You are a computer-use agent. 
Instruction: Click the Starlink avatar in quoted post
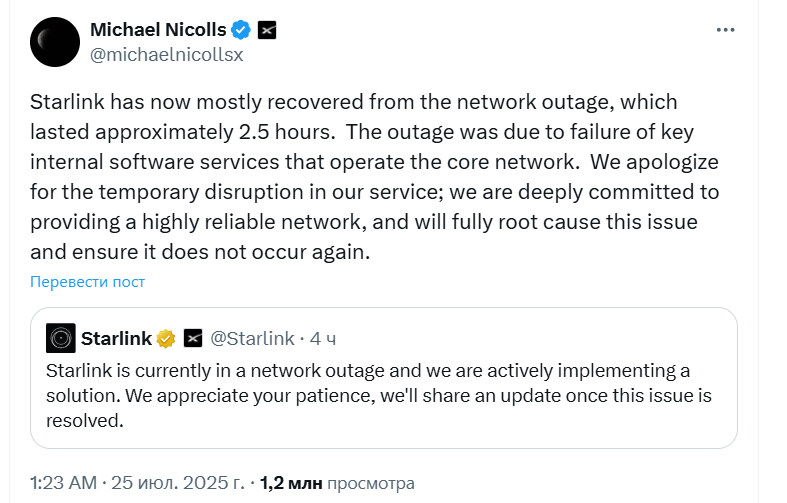(60, 338)
